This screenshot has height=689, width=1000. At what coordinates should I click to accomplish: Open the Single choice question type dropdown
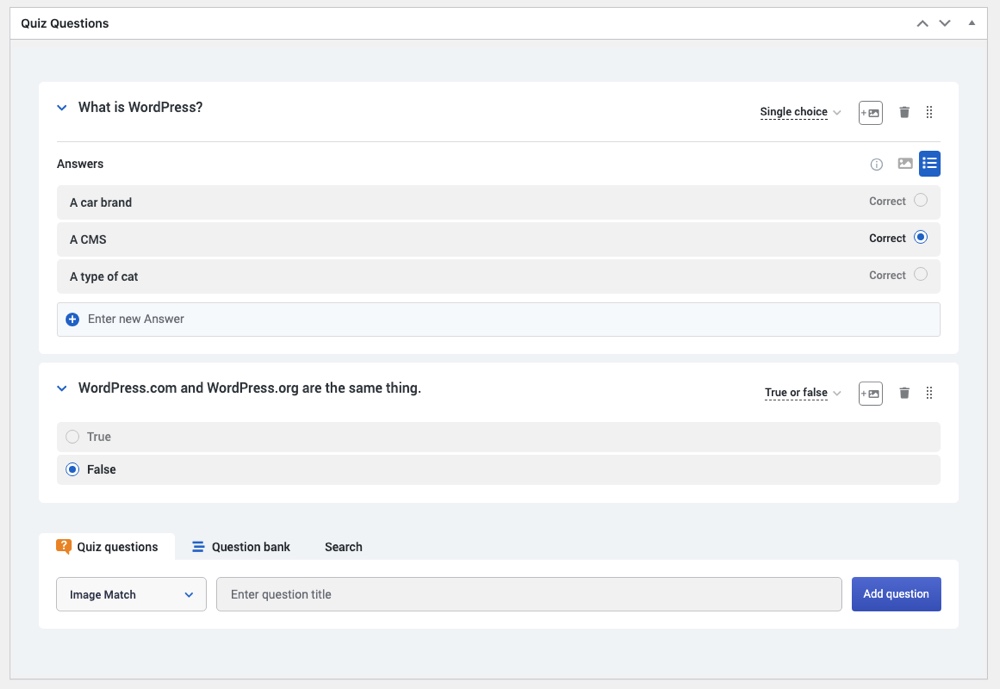[800, 113]
